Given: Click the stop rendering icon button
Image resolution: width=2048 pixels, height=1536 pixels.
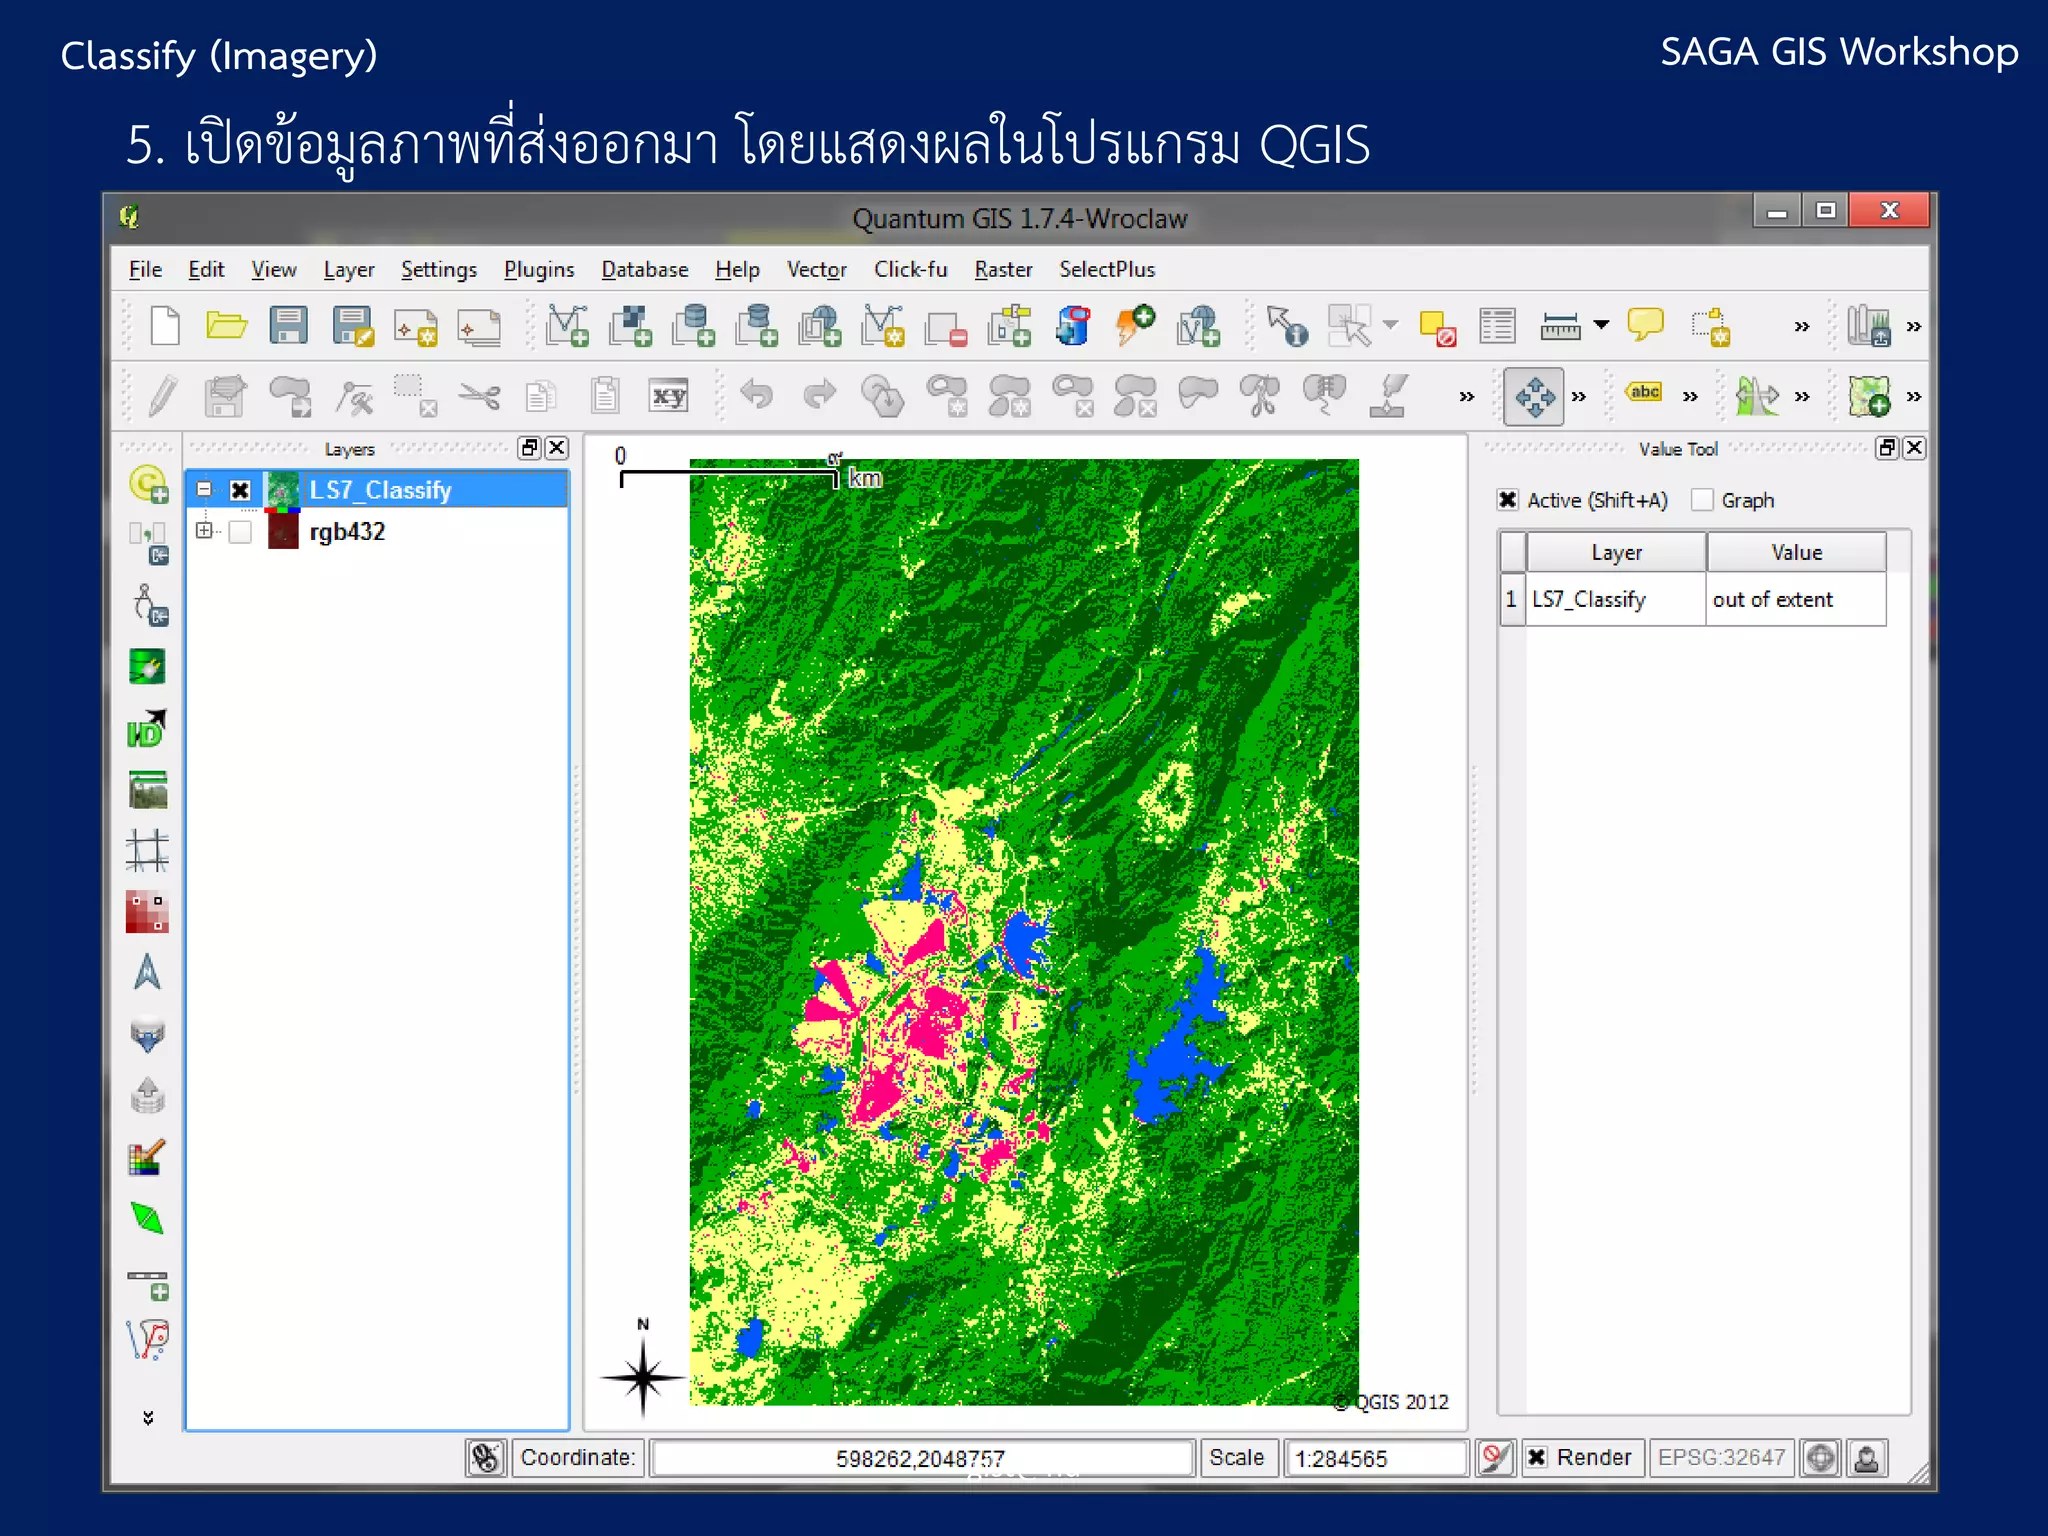Looking at the screenshot, I should pos(1495,1458).
